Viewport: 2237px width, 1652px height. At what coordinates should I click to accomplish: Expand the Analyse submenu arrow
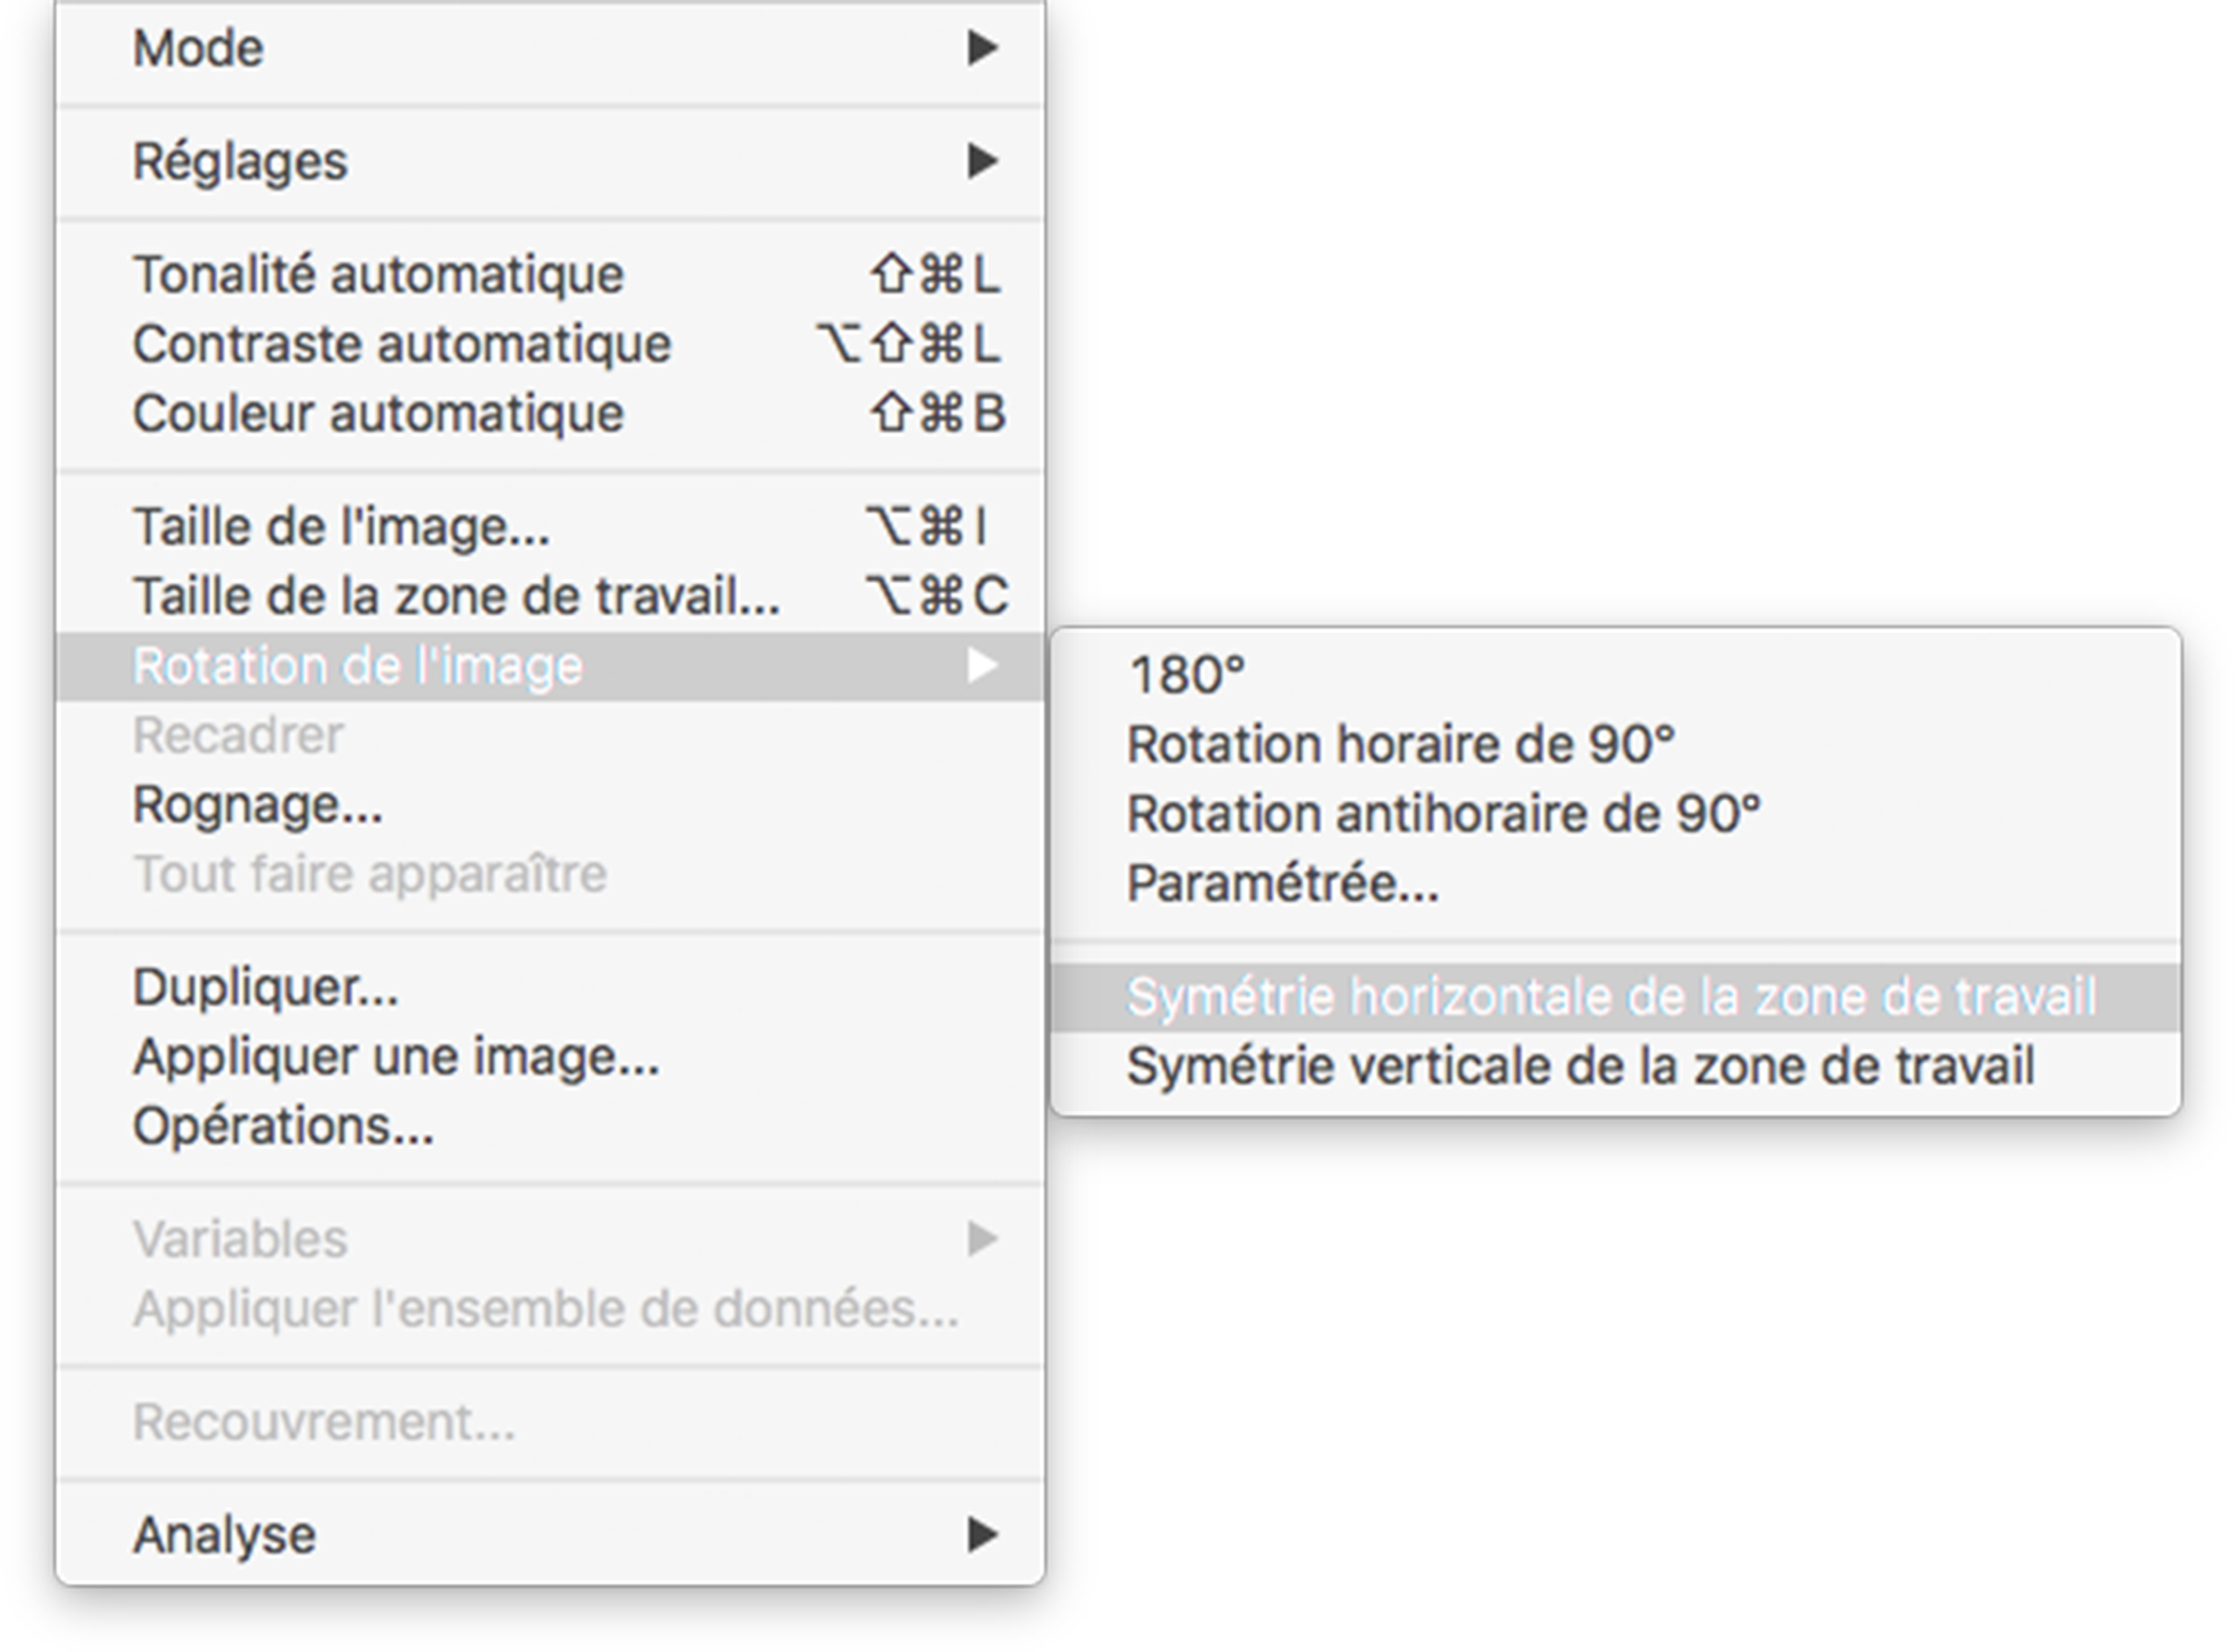[982, 1534]
